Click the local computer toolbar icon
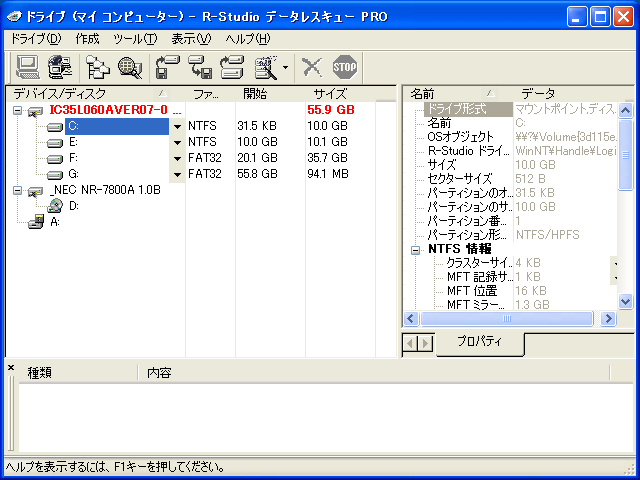Screen dimensions: 640x480 (28, 67)
